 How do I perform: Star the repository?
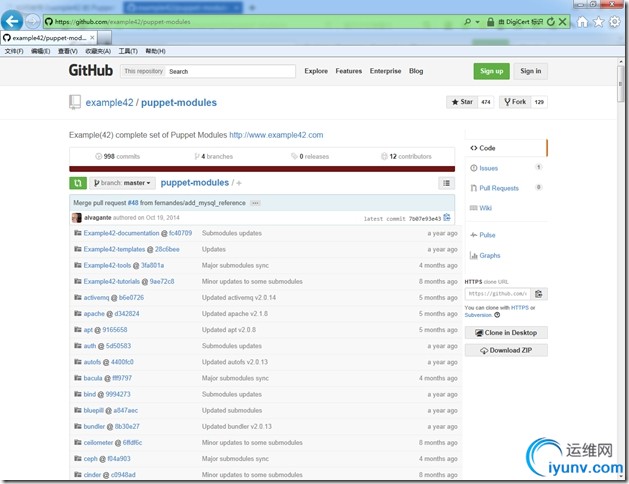(x=463, y=102)
